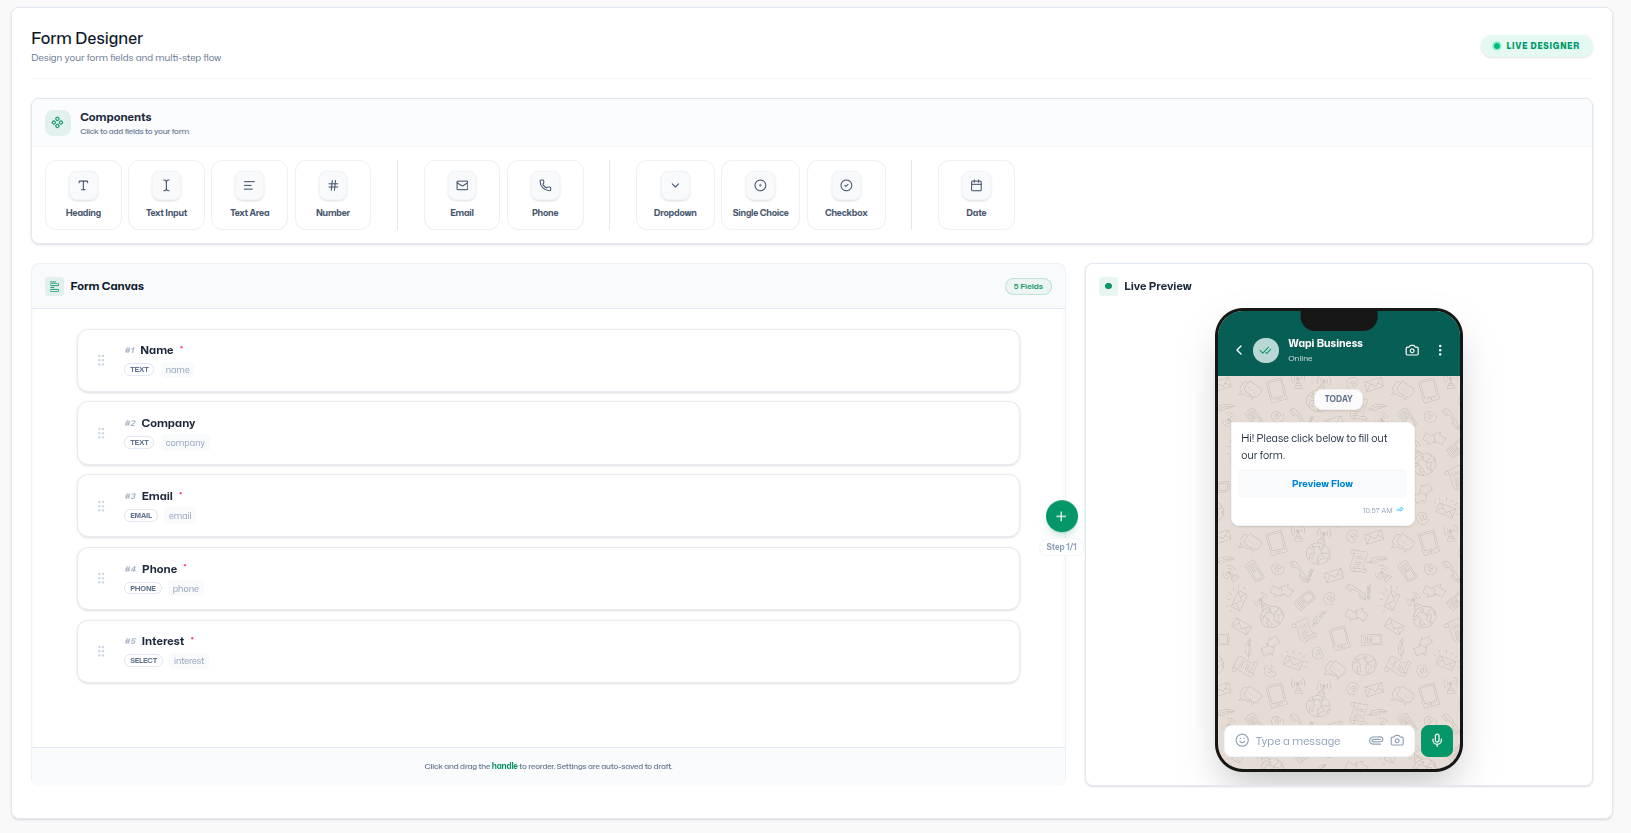Screen dimensions: 1631x833
Task: Click the Step 1/1 label
Action: (1061, 547)
